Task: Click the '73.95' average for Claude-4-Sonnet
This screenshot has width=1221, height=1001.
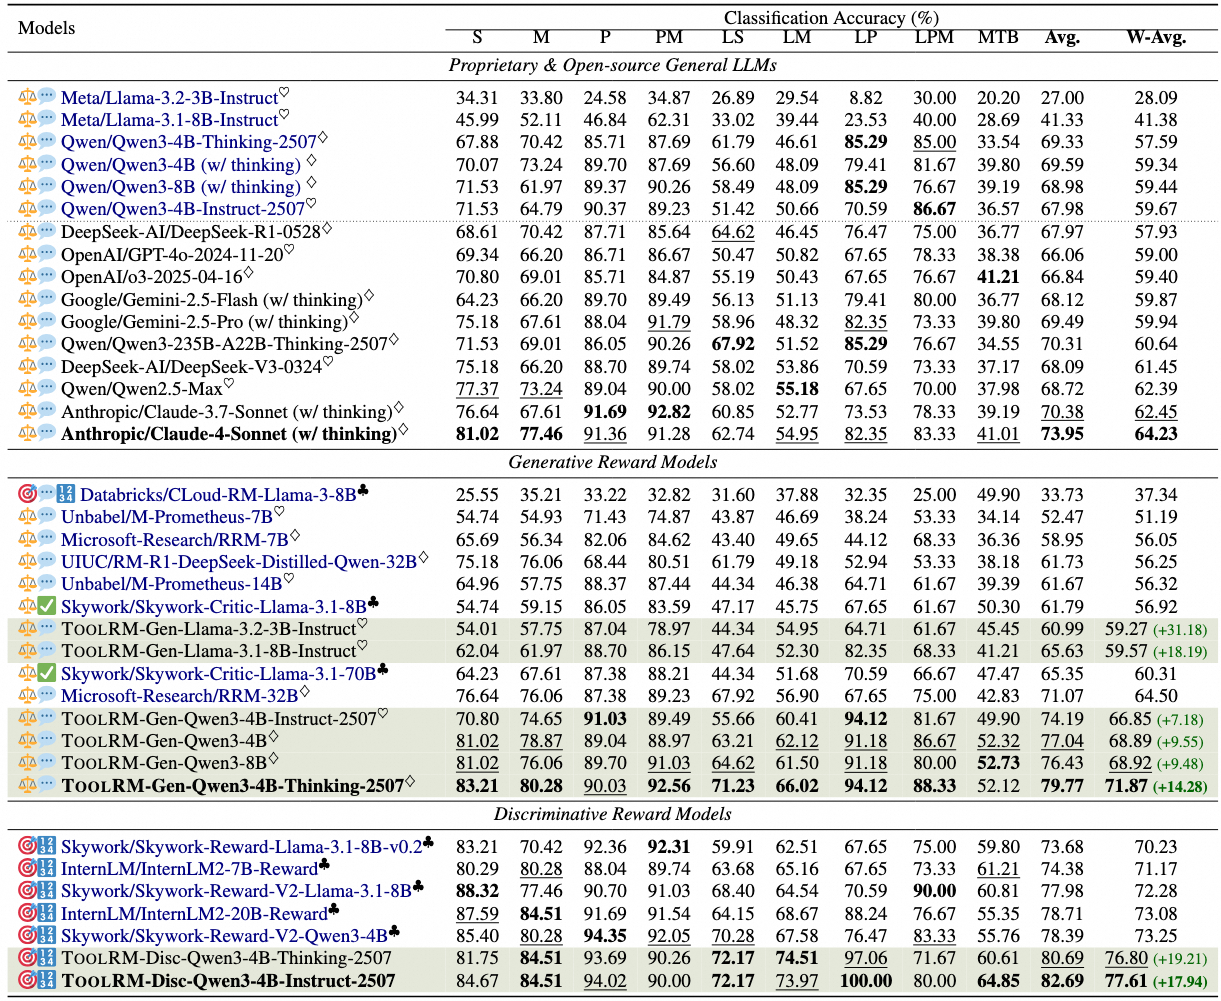Action: point(1061,434)
